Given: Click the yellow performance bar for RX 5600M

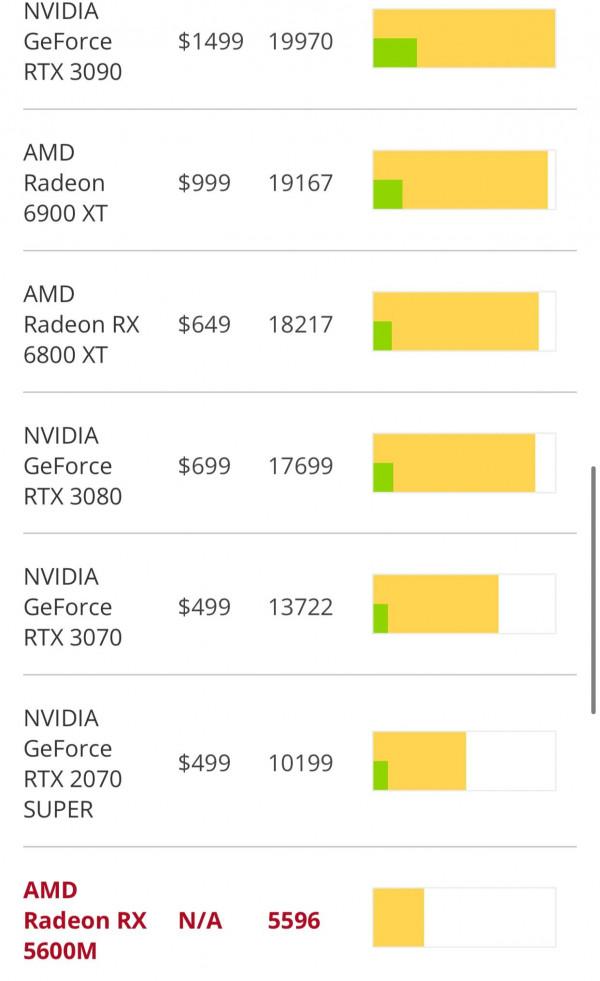Looking at the screenshot, I should tap(398, 917).
